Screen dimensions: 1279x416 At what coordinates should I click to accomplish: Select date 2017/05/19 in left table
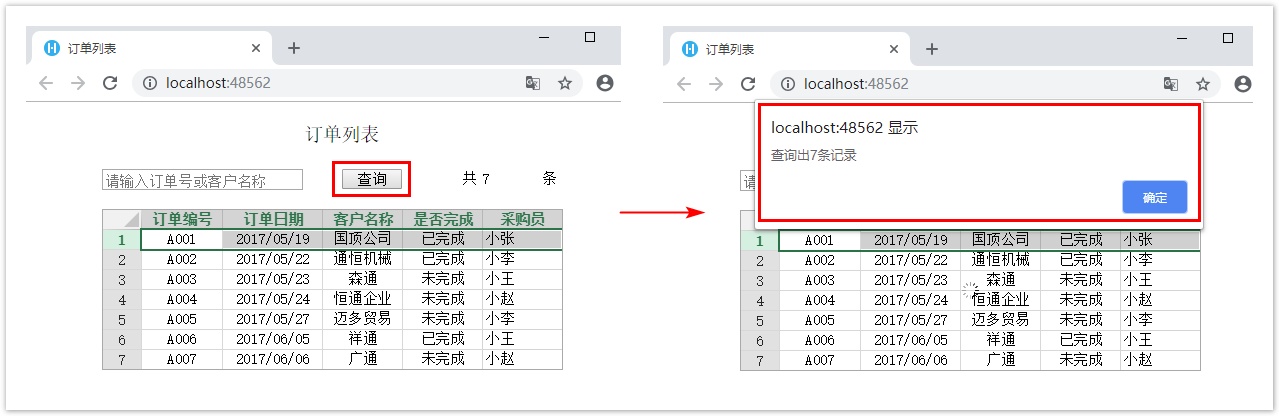[273, 239]
